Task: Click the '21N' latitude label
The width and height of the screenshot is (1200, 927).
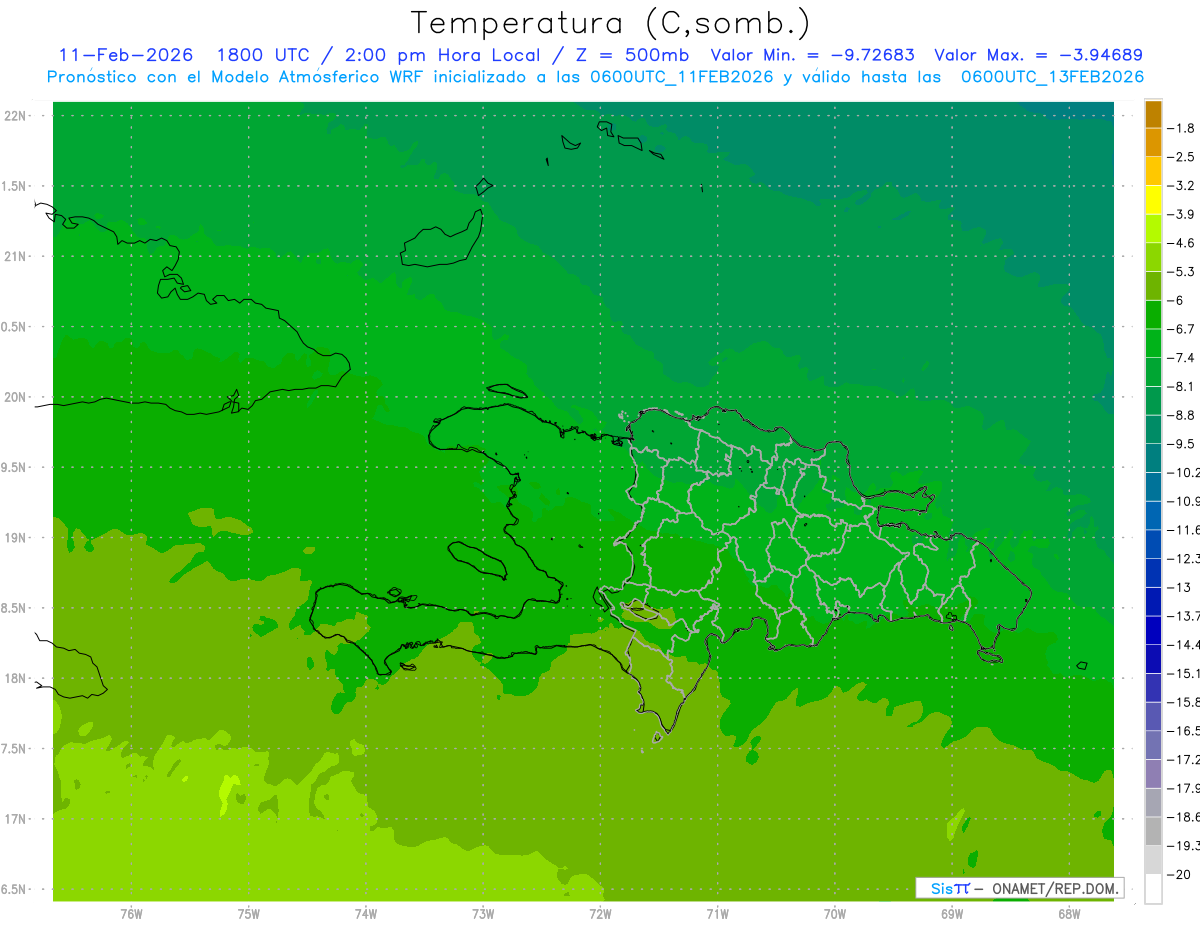Action: [x=16, y=256]
